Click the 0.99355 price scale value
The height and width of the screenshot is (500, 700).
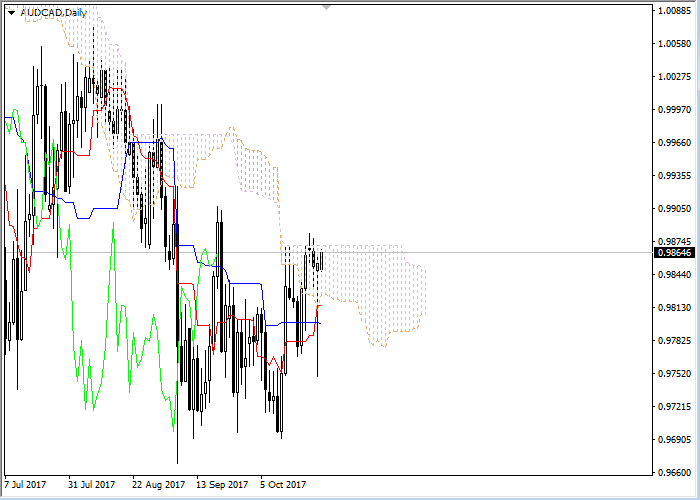[x=675, y=175]
